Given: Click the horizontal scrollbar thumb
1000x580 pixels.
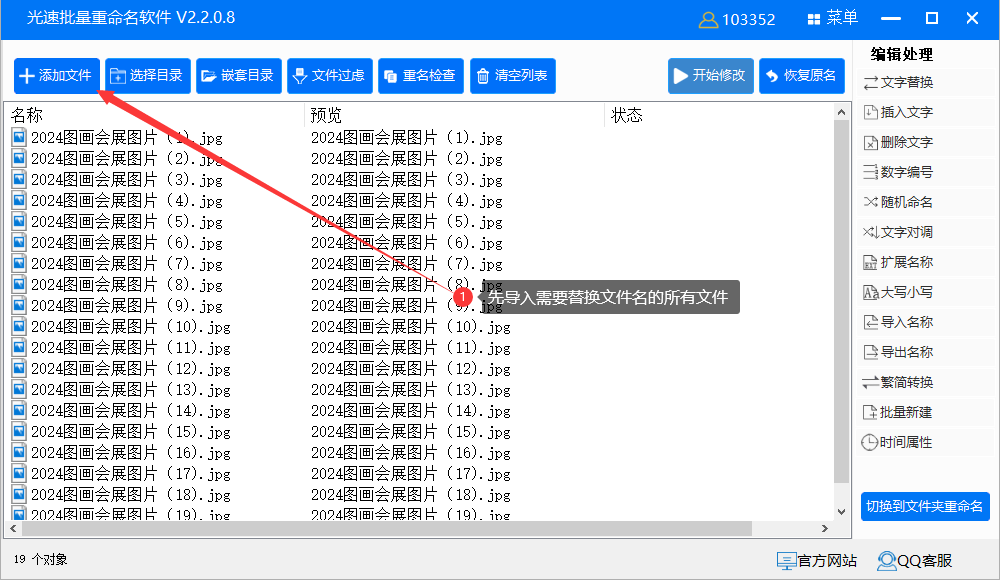Looking at the screenshot, I should click(x=387, y=529).
